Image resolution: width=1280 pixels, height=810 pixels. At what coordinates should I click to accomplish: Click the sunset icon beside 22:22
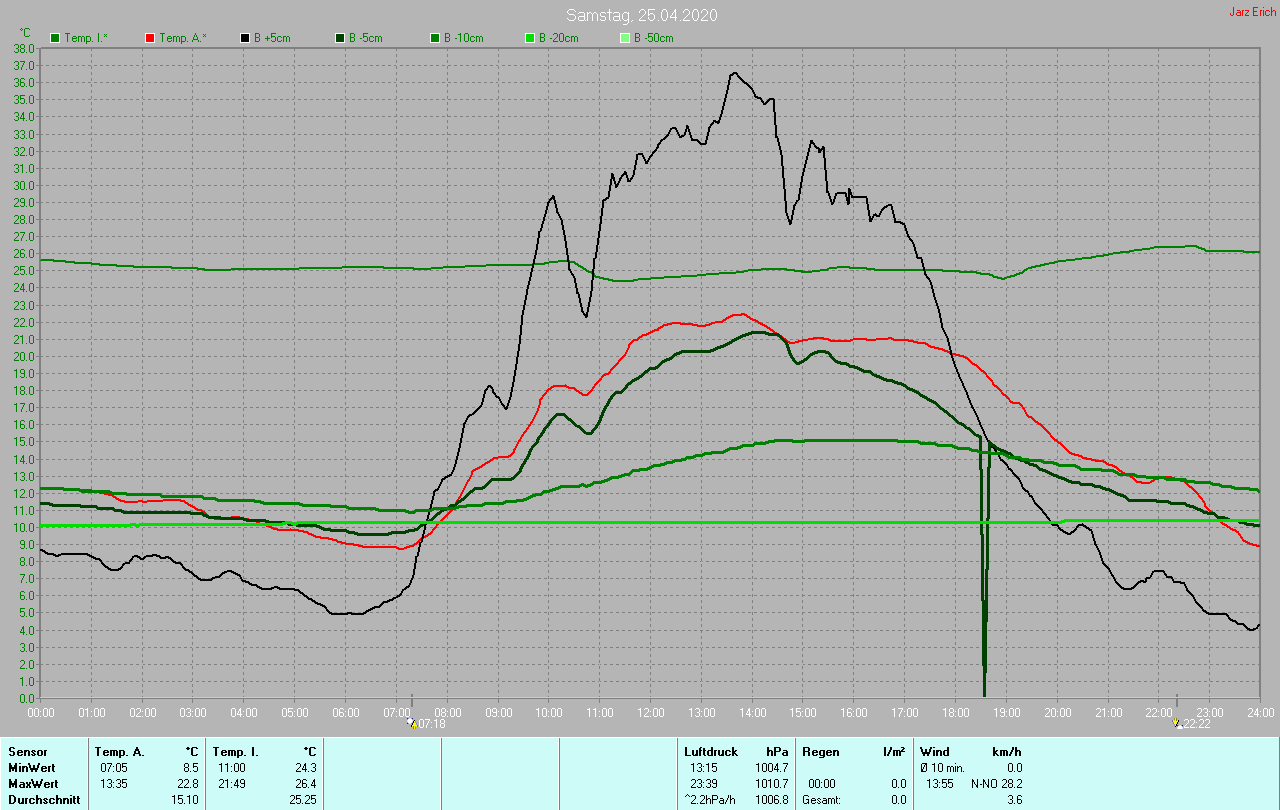click(1177, 723)
